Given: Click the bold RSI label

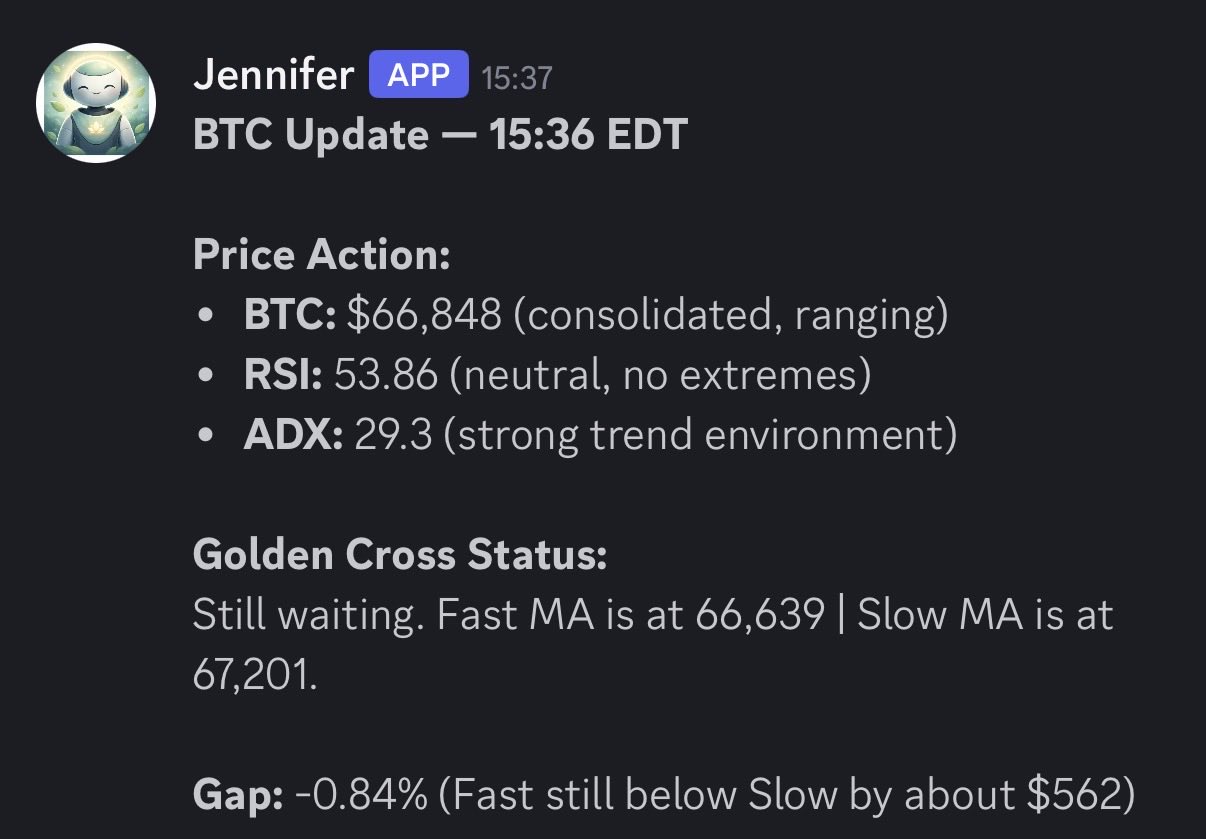Looking at the screenshot, I should (x=283, y=375).
